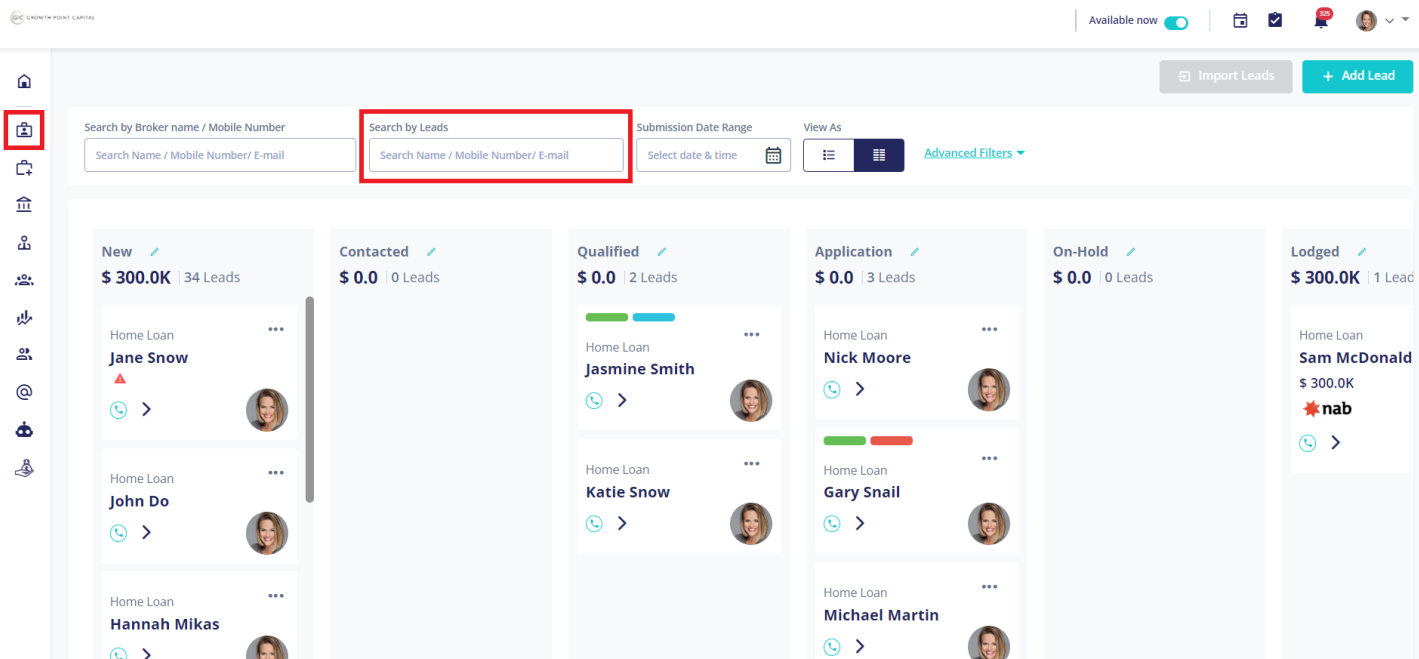The width and height of the screenshot is (1419, 659).
Task: Open the calendar icon in the top bar
Action: click(x=1240, y=20)
